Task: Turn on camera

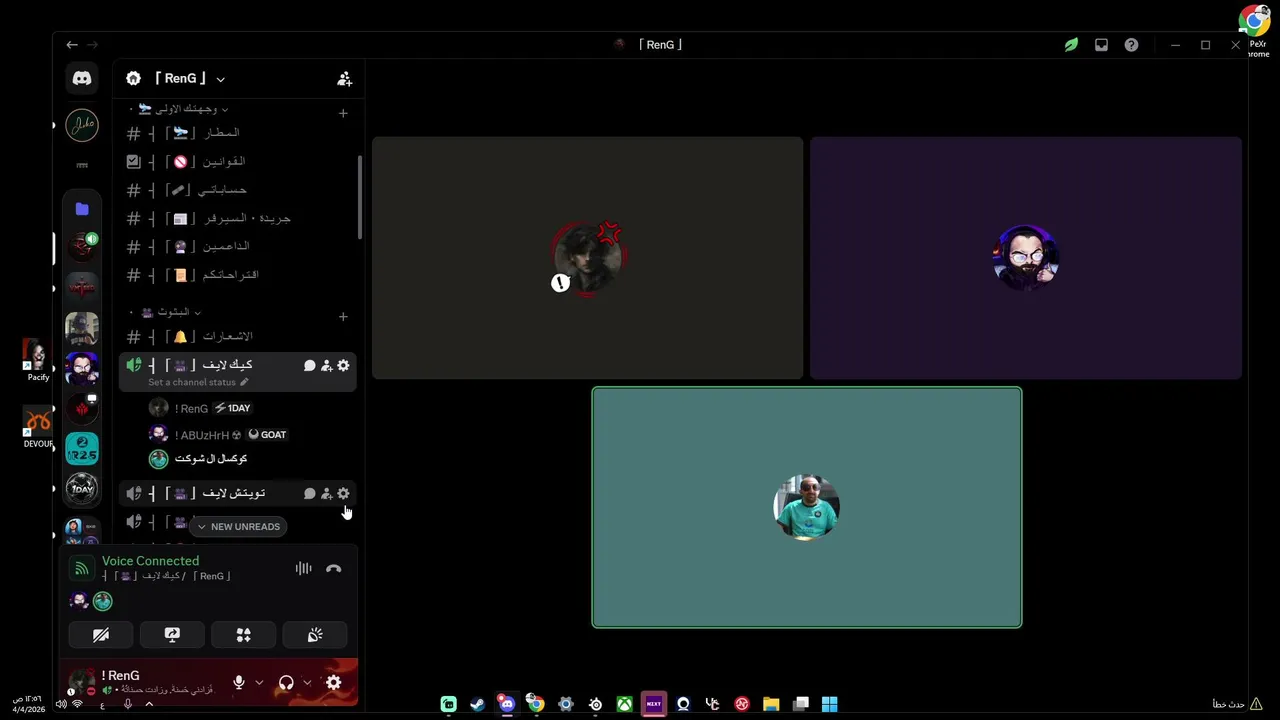Action: 101,635
